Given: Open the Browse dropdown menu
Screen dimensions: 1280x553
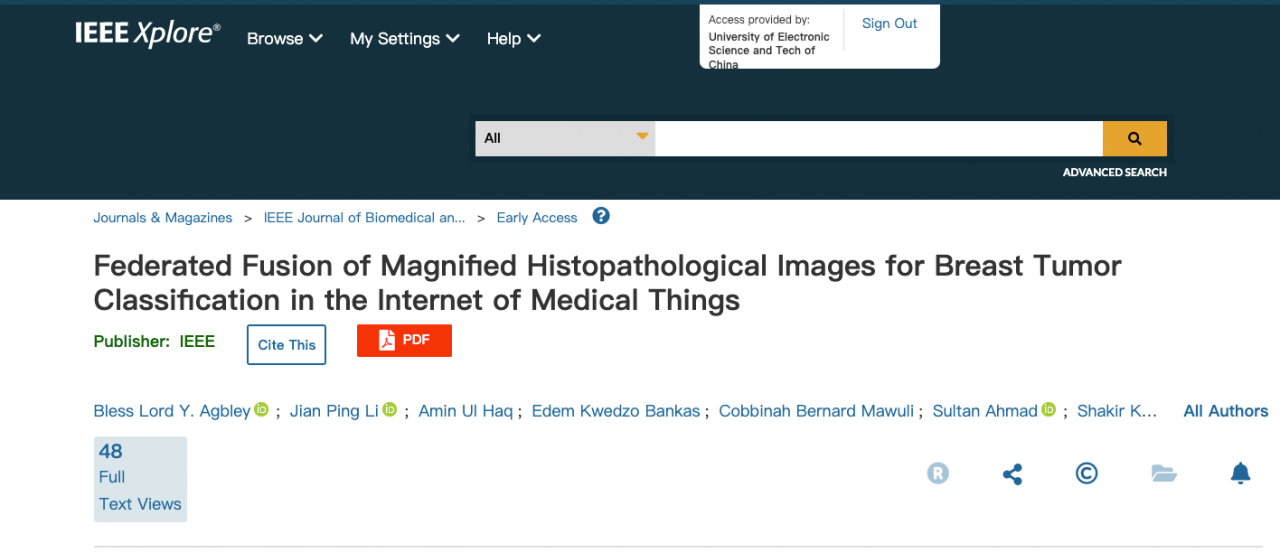Looking at the screenshot, I should coord(285,39).
